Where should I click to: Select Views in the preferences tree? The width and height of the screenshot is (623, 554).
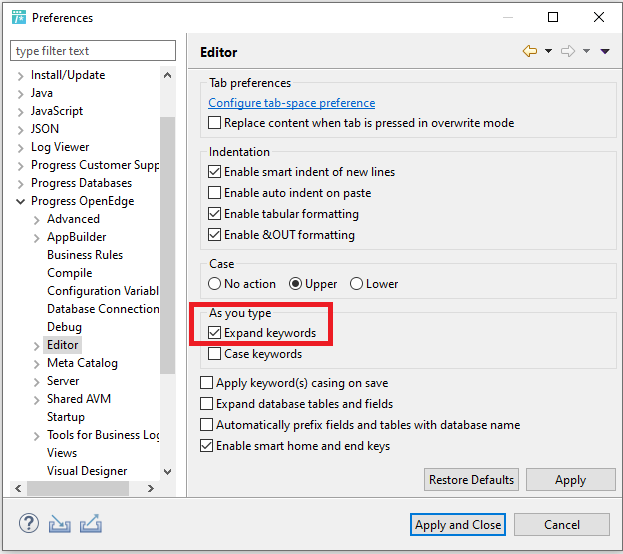(x=62, y=453)
